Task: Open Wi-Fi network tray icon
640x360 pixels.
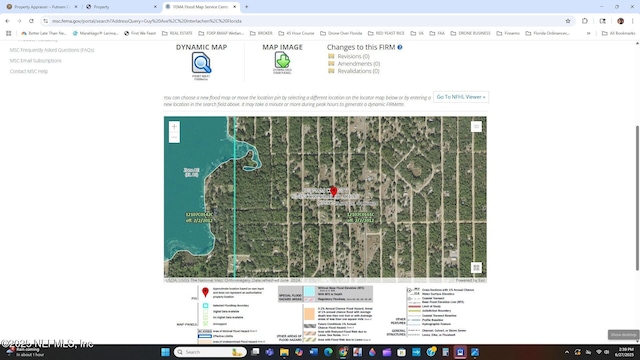Action: click(598, 352)
